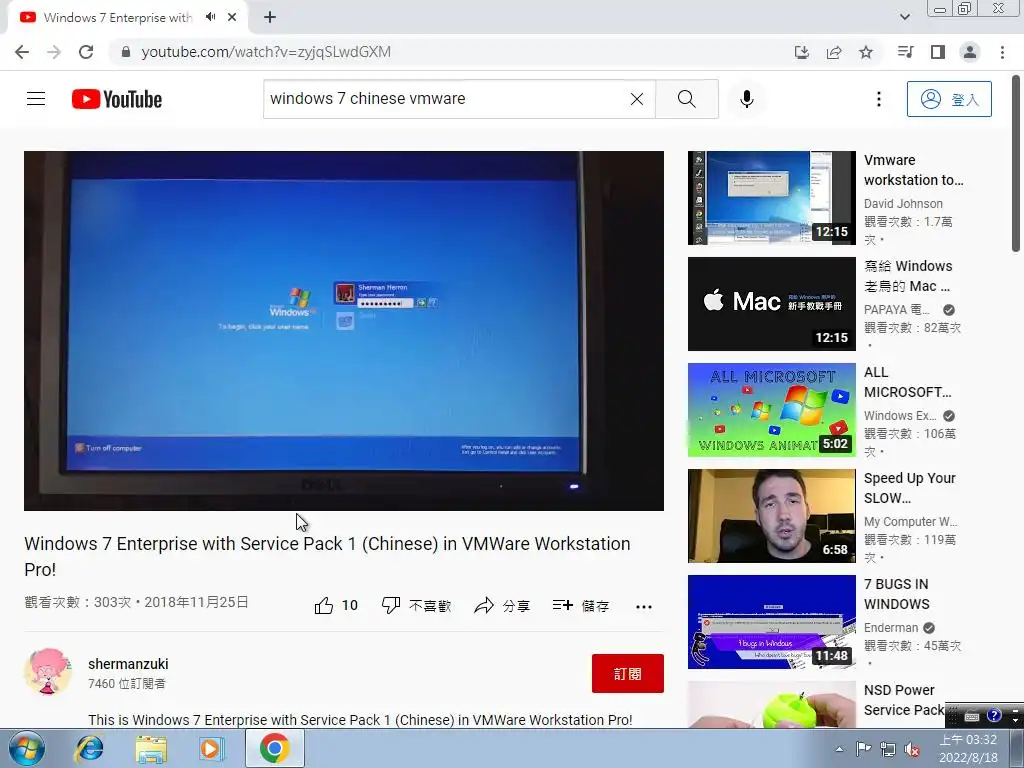Click Enderman channel name
Viewport: 1024px width, 768px height.
pos(891,628)
